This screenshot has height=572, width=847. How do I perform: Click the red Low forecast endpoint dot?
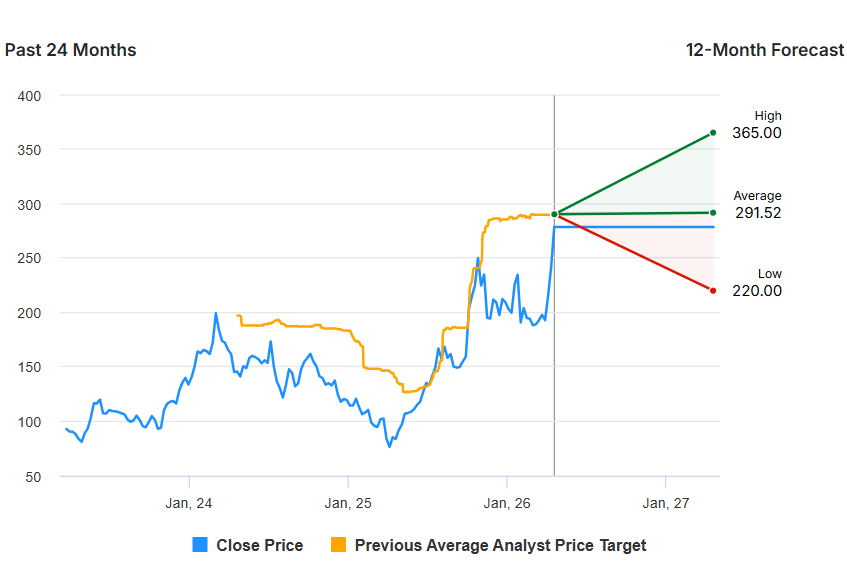tap(713, 291)
